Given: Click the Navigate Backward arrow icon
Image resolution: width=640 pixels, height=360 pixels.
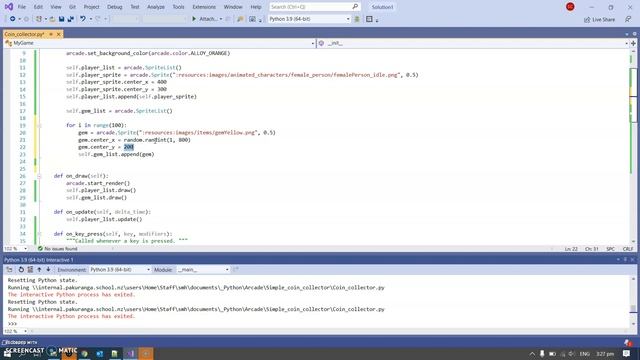Looking at the screenshot, I should [x=13, y=19].
